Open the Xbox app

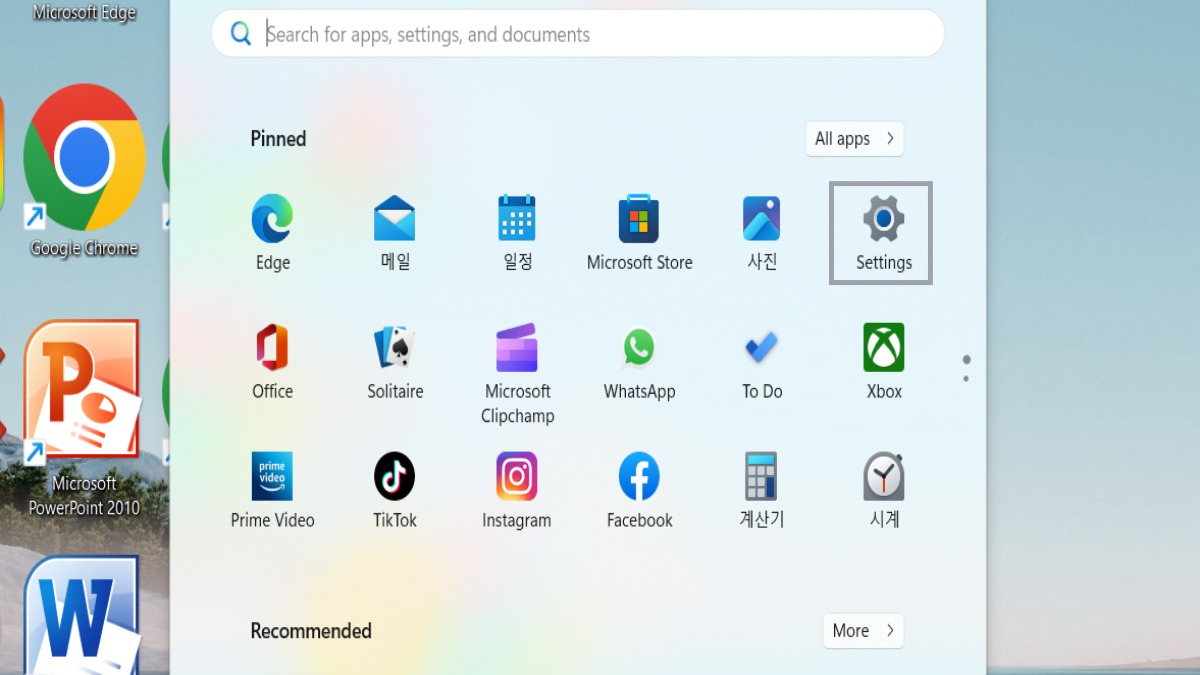(884, 362)
